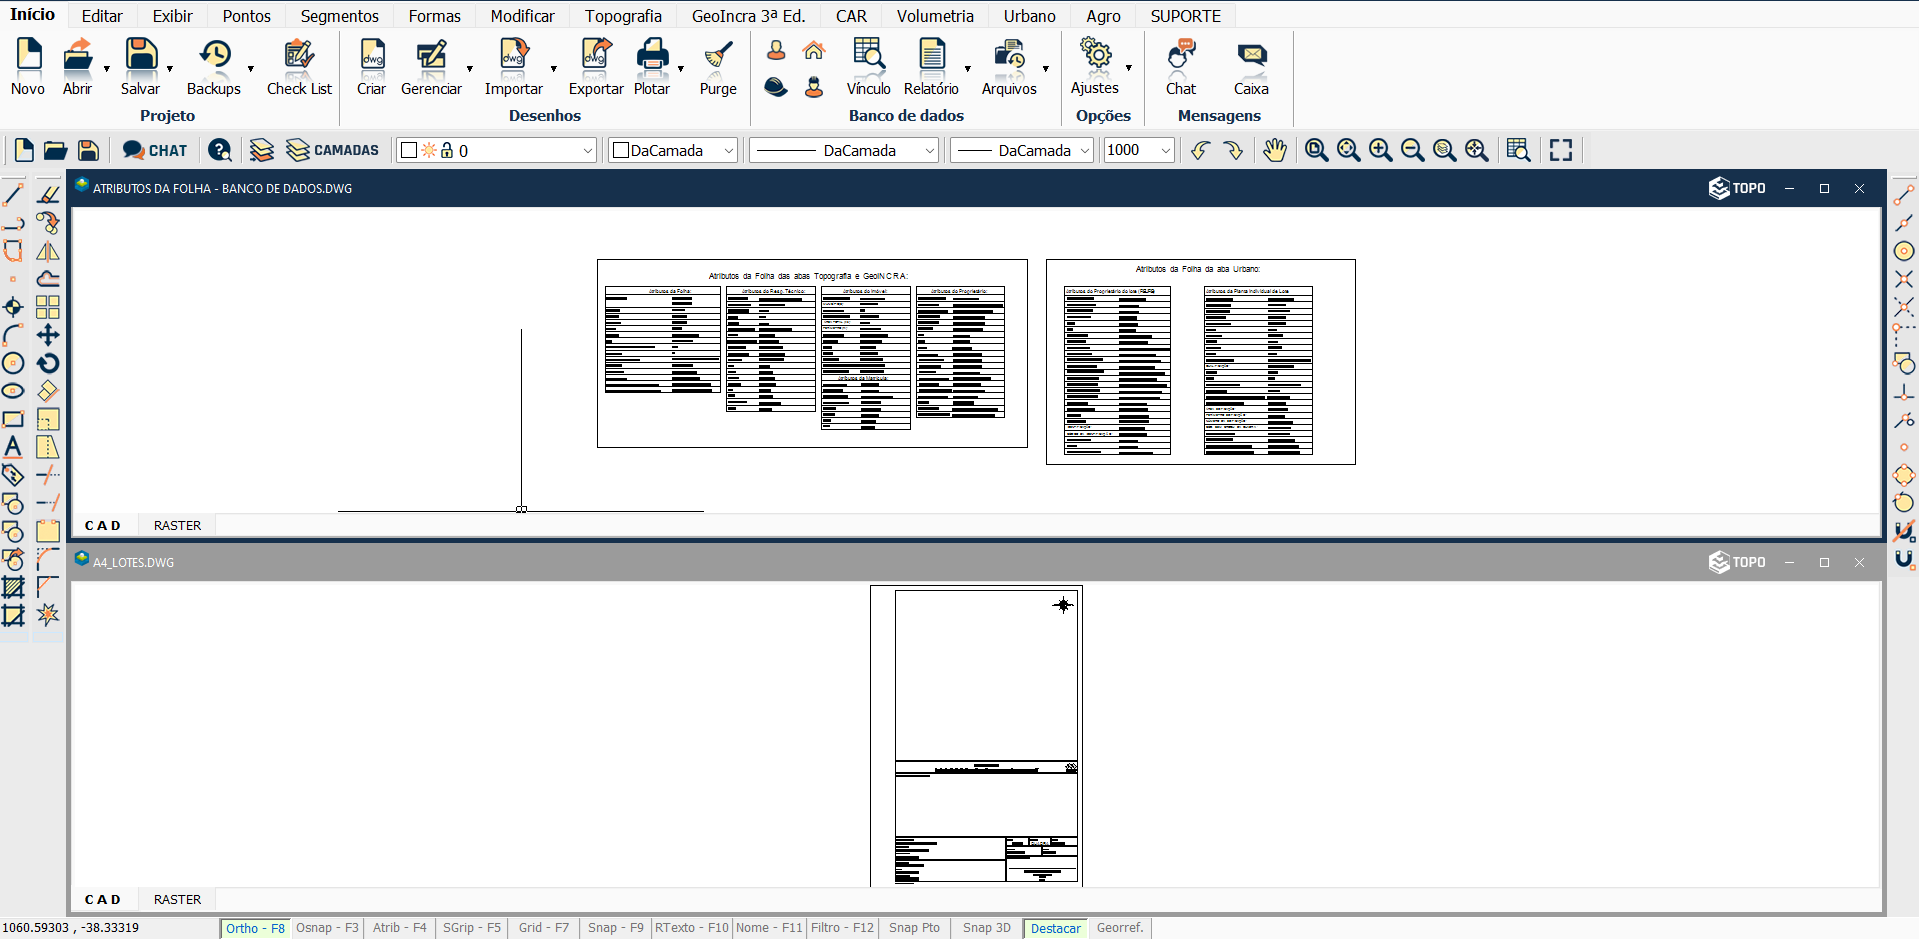
Task: Select the Pan hand tool
Action: (1274, 150)
